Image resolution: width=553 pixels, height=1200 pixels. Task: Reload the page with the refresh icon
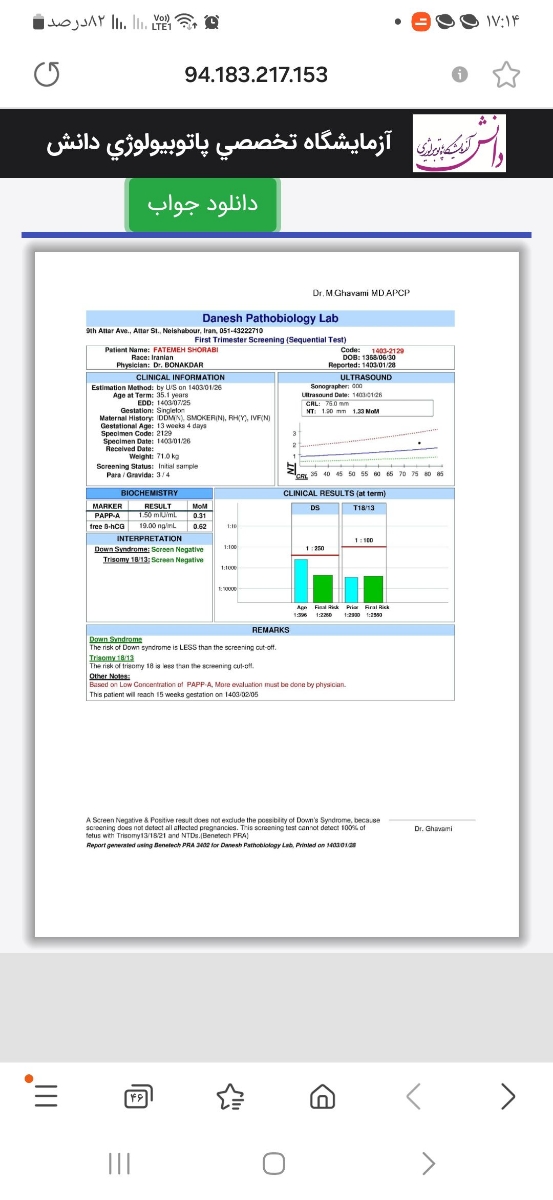tap(47, 74)
